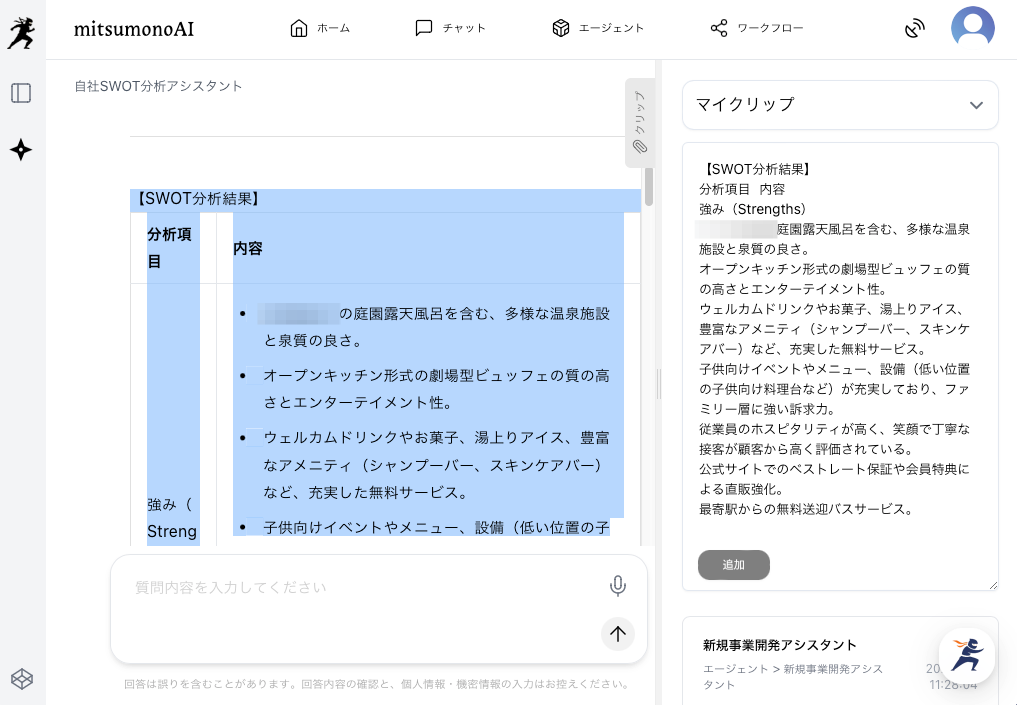The width and height of the screenshot is (1017, 705).
Task: Click the microphone voice input icon
Action: (618, 586)
